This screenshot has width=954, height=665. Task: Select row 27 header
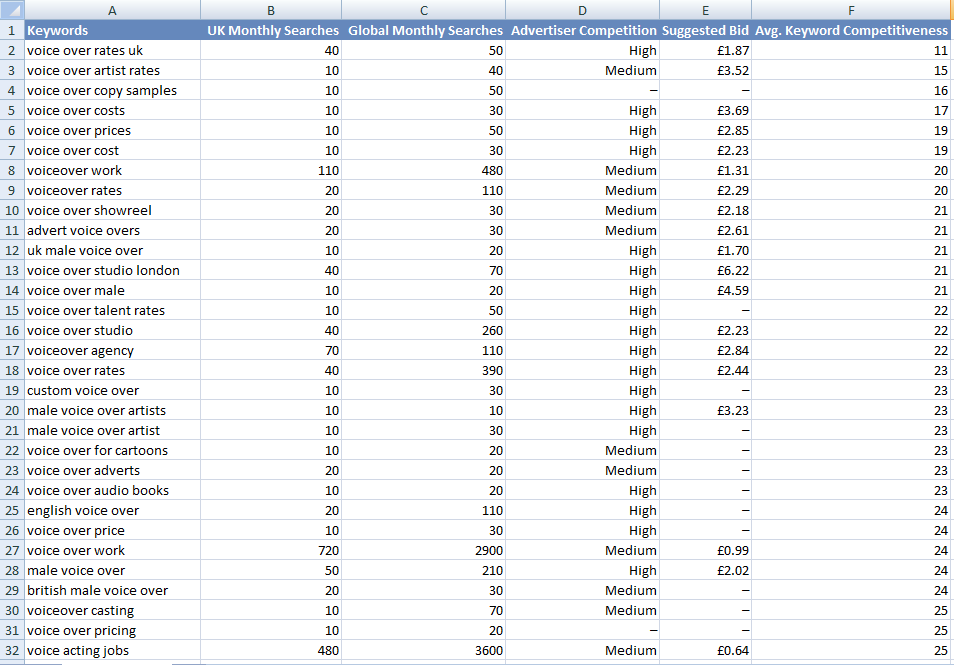click(12, 551)
